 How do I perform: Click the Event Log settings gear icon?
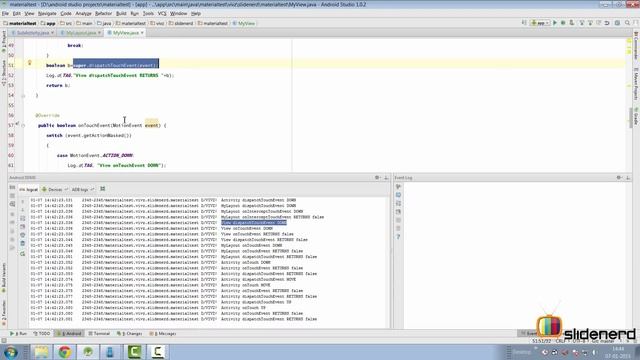619,178
